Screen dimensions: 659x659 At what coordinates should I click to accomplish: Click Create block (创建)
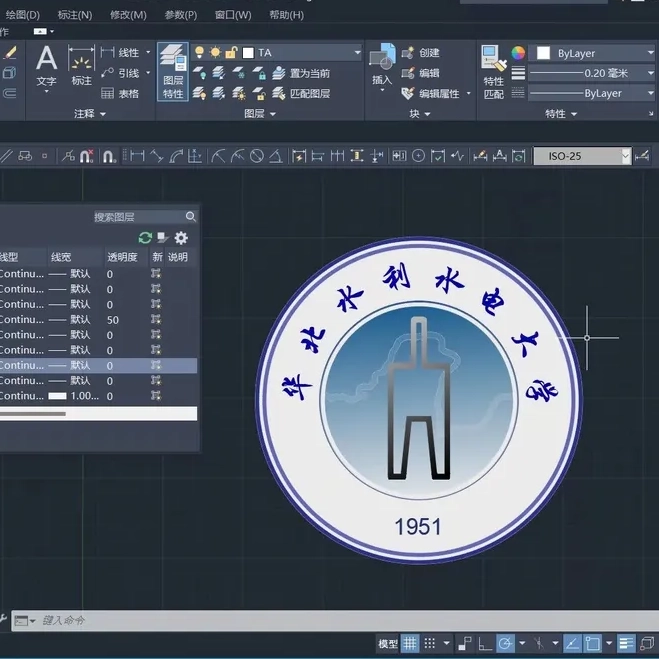click(420, 53)
